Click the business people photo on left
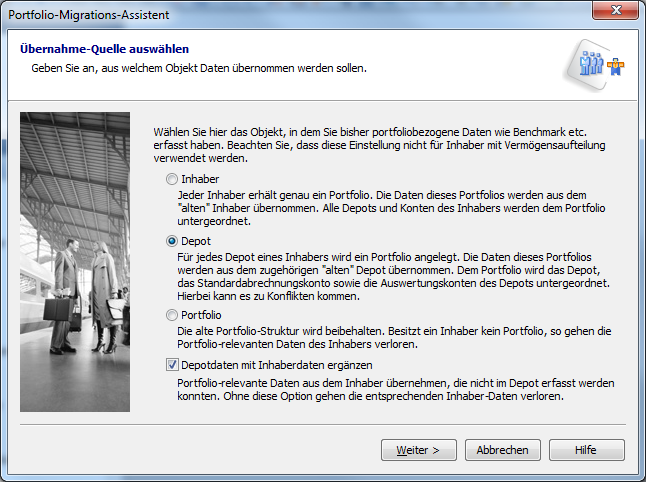This screenshot has width=646, height=482. coord(75,262)
